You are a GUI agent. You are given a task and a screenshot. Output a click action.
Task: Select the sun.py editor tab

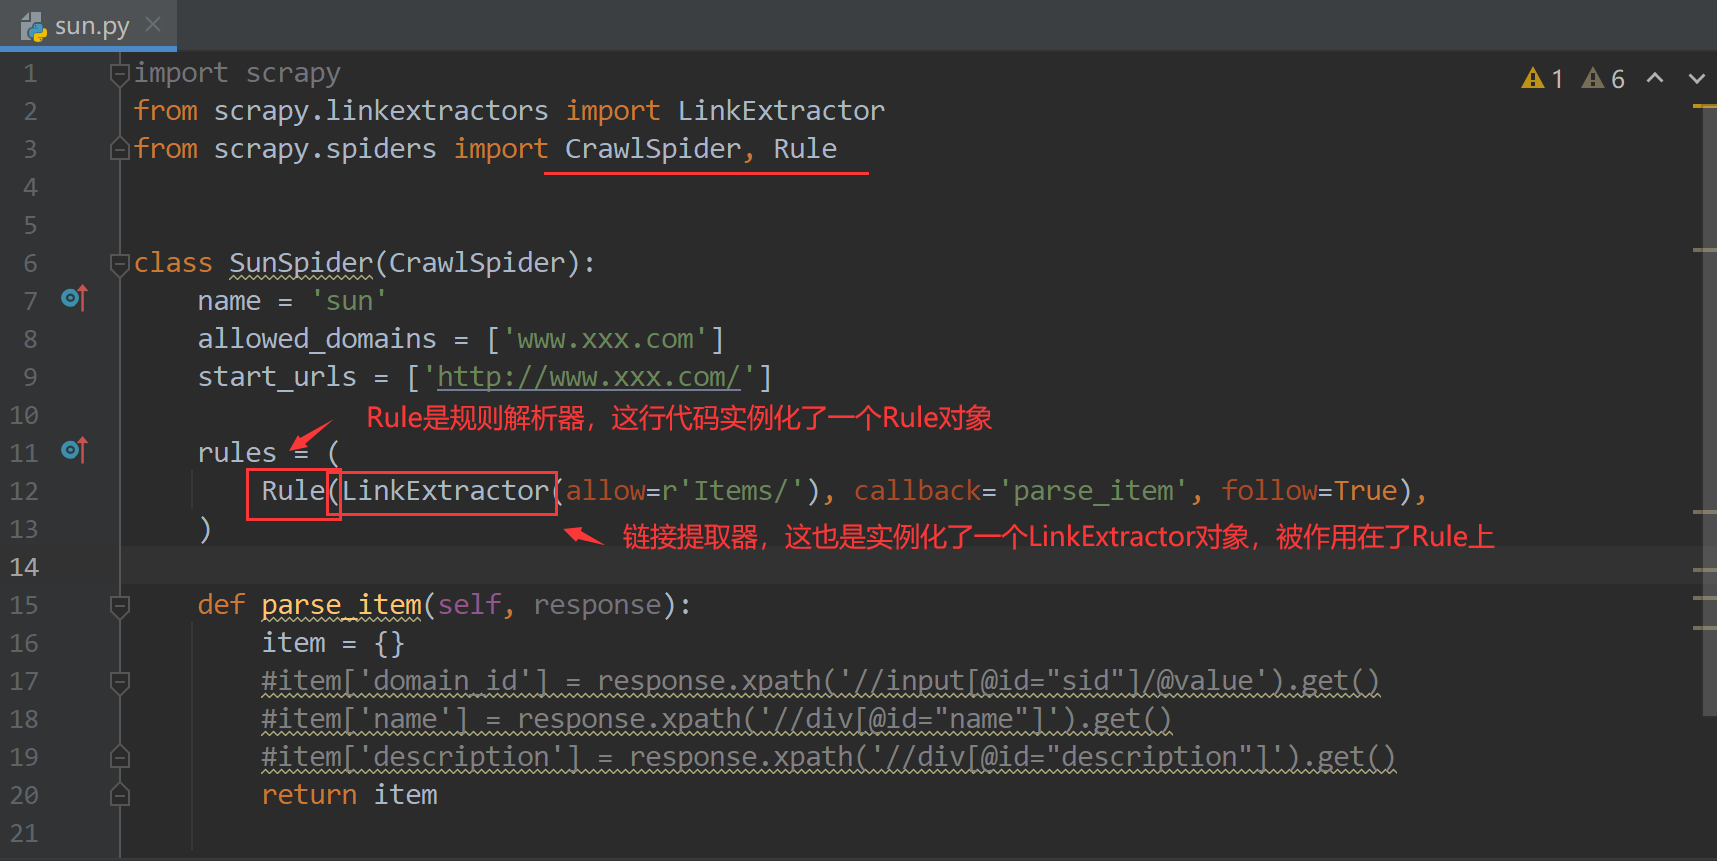(88, 25)
